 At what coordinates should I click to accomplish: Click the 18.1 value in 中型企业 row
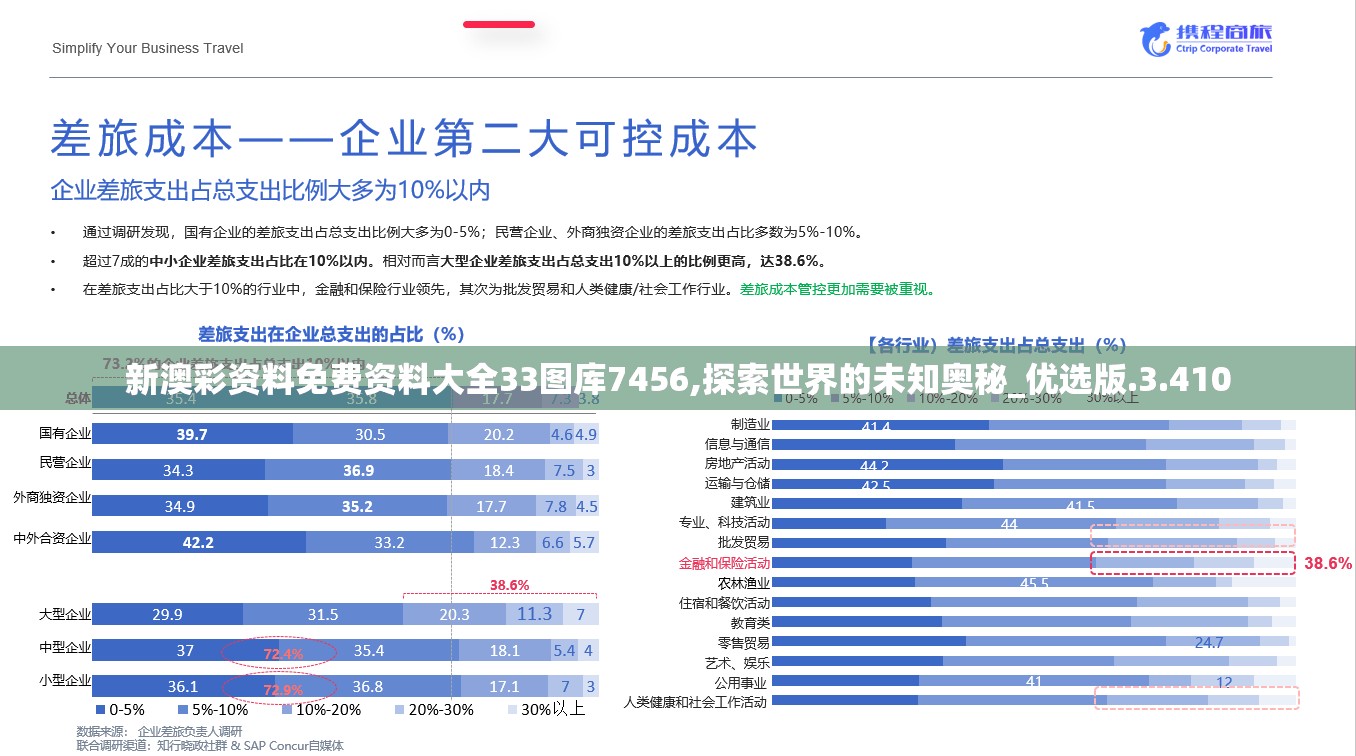tap(504, 650)
